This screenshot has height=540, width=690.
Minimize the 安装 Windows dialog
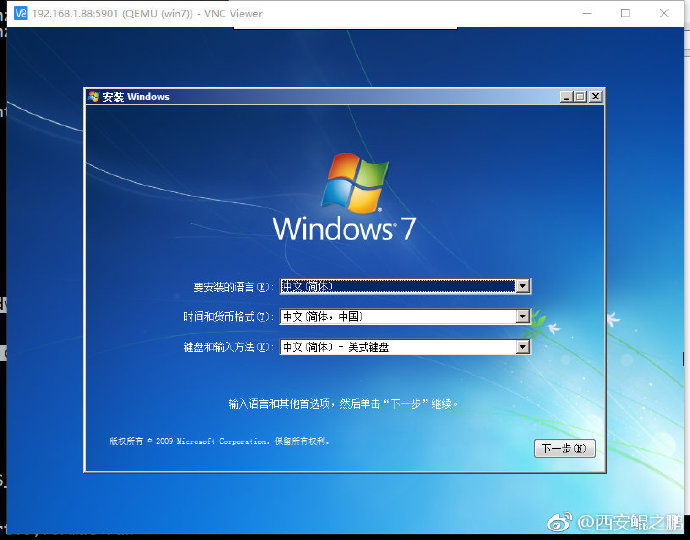coord(566,96)
